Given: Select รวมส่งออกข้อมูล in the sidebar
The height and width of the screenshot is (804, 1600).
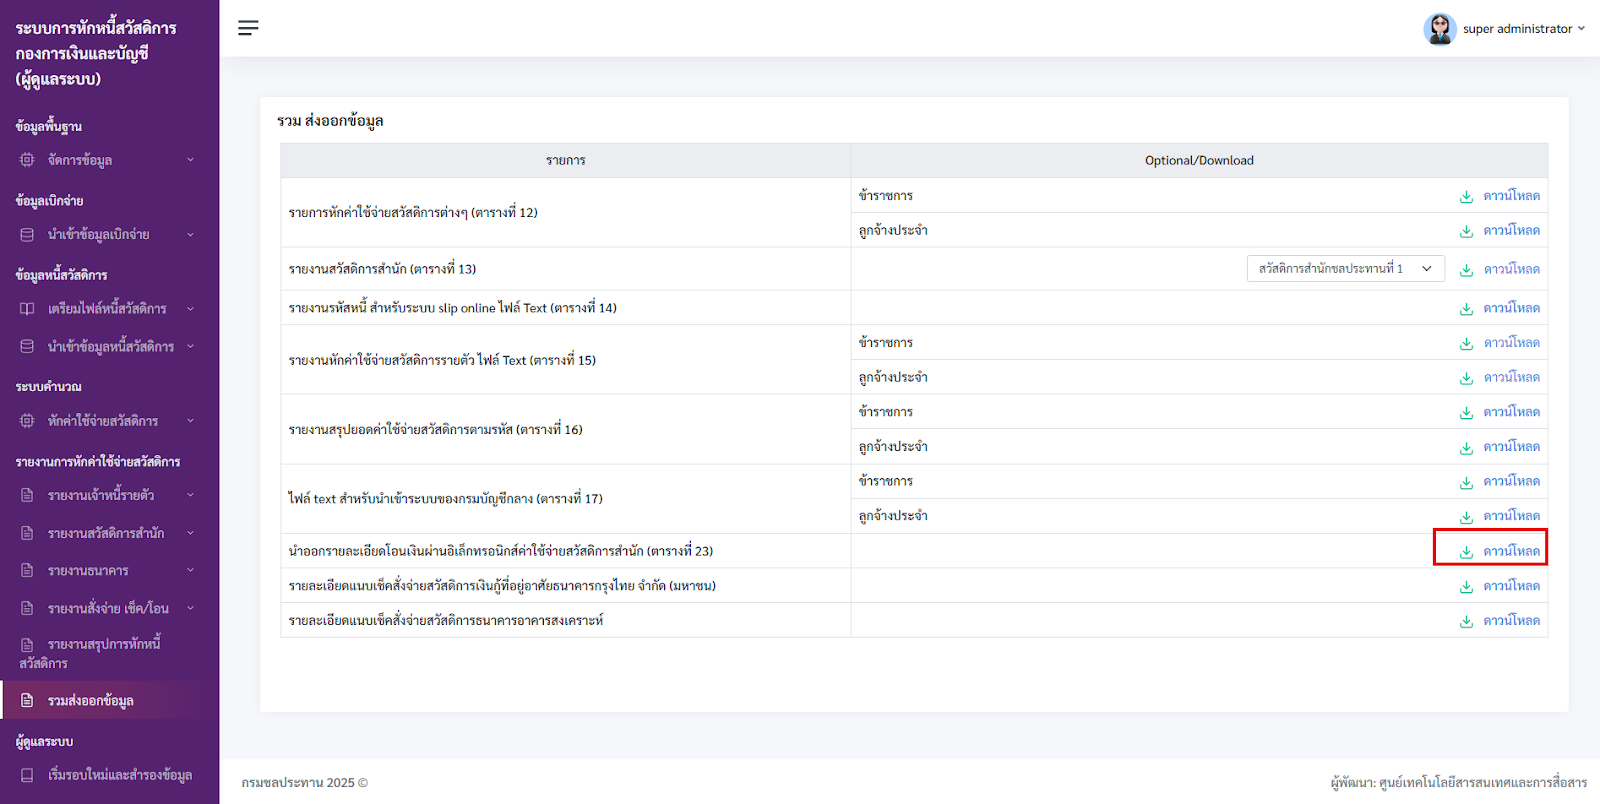Looking at the screenshot, I should 110,700.
